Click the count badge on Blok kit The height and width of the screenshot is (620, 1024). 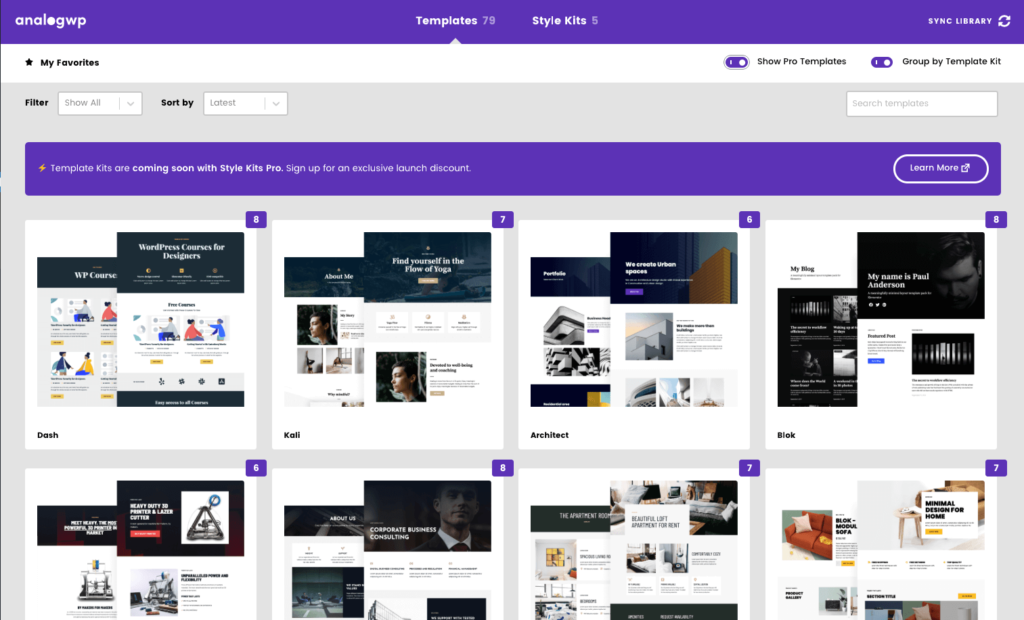click(996, 220)
